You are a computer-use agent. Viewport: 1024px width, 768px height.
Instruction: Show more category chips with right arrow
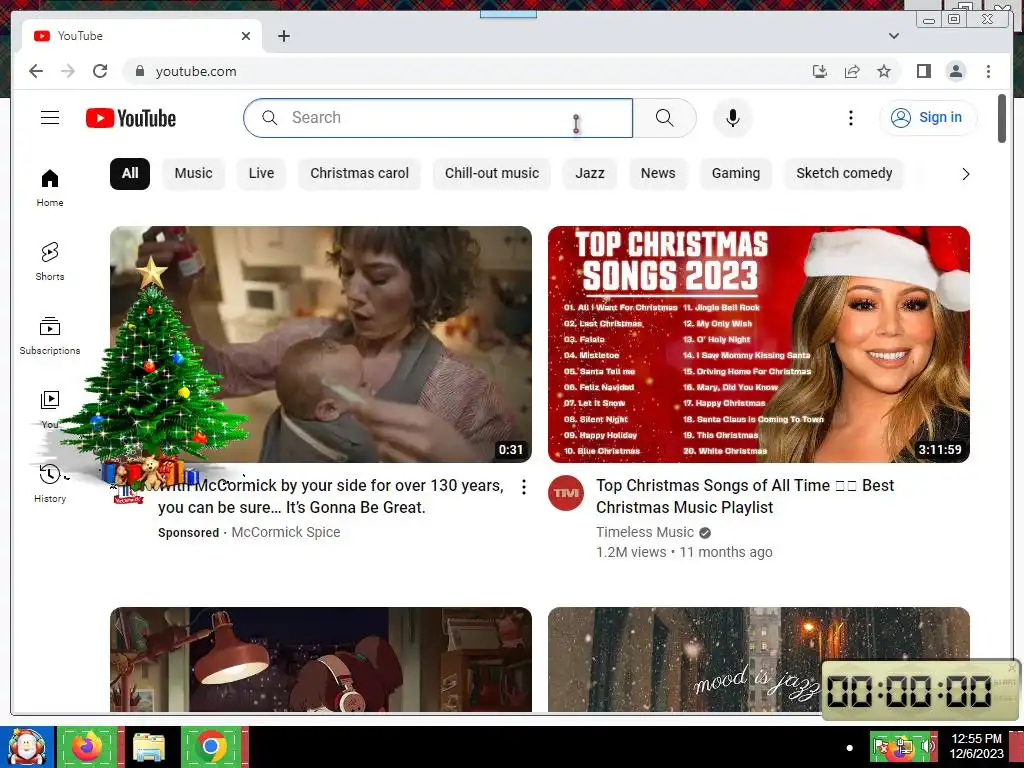pos(966,174)
